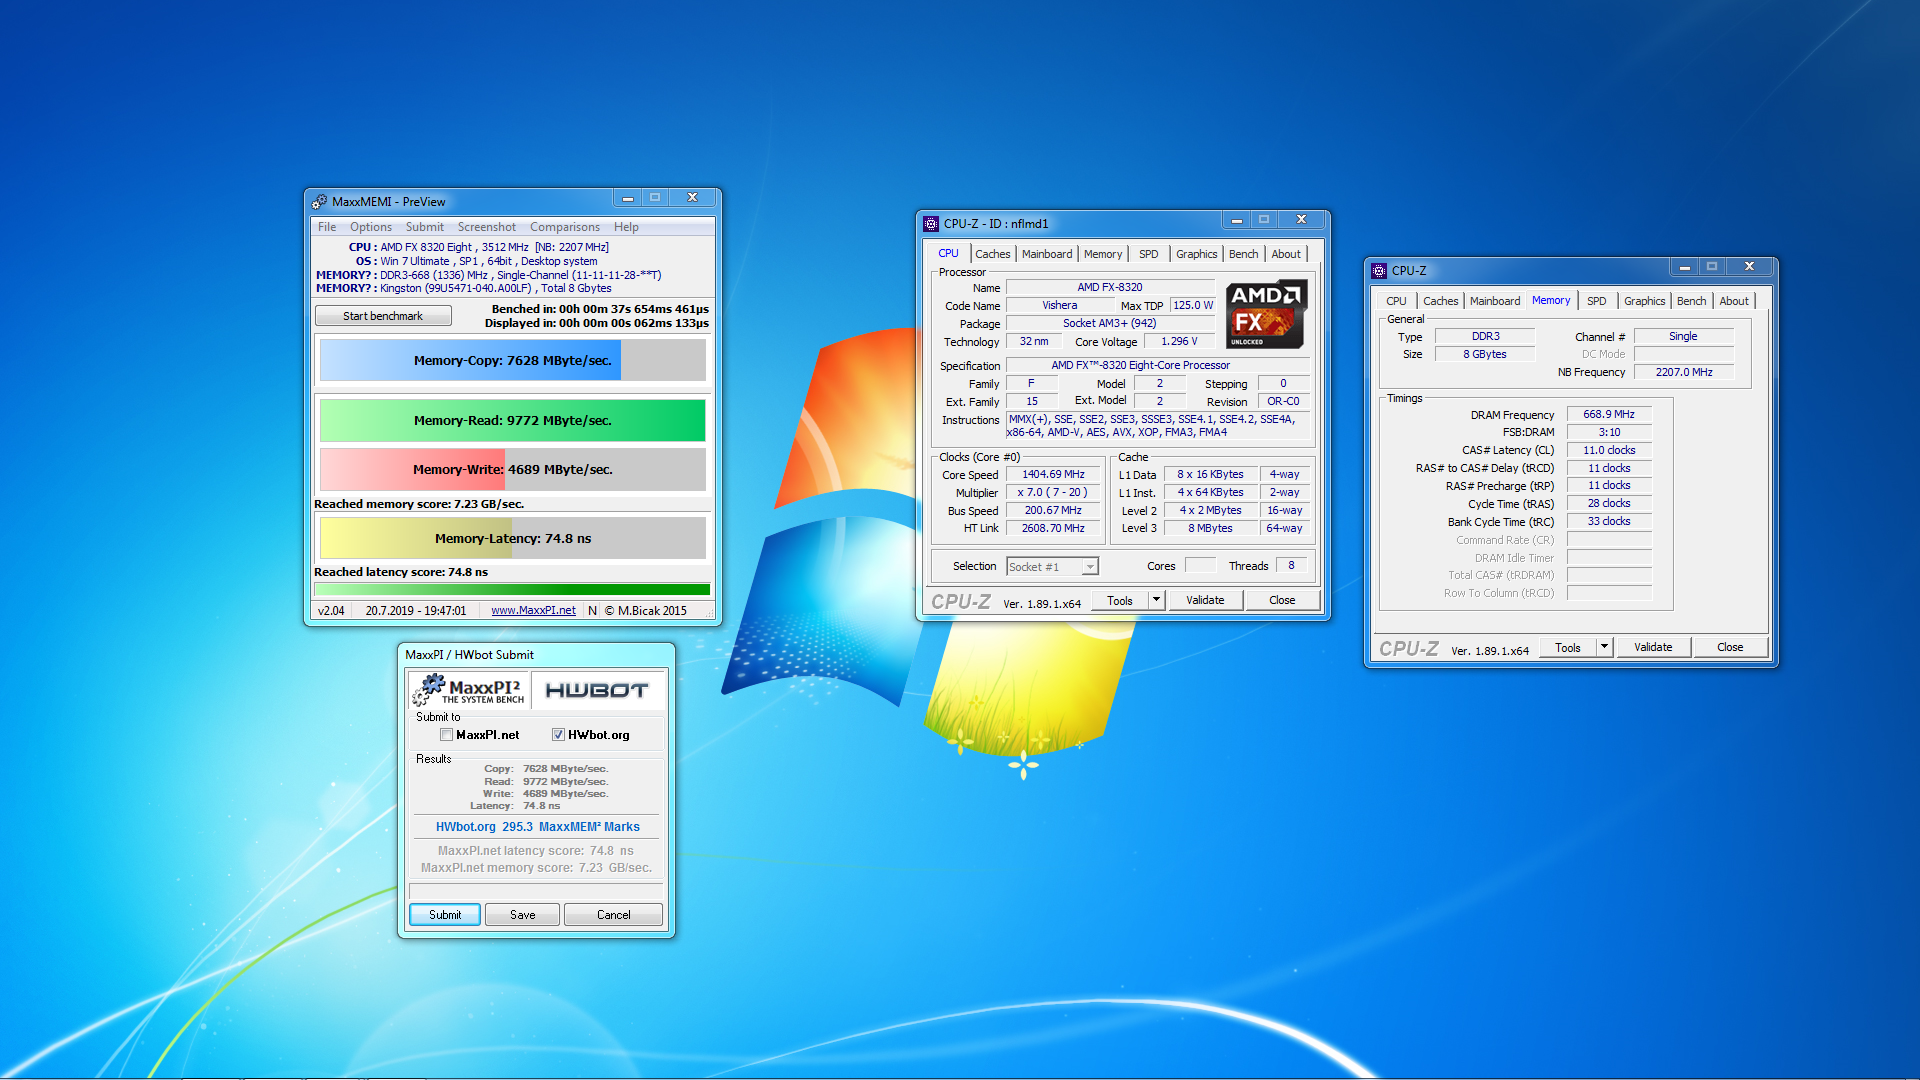Uncheck the HWbot.org submit checkbox
Screen dimensions: 1920x1080
click(558, 735)
